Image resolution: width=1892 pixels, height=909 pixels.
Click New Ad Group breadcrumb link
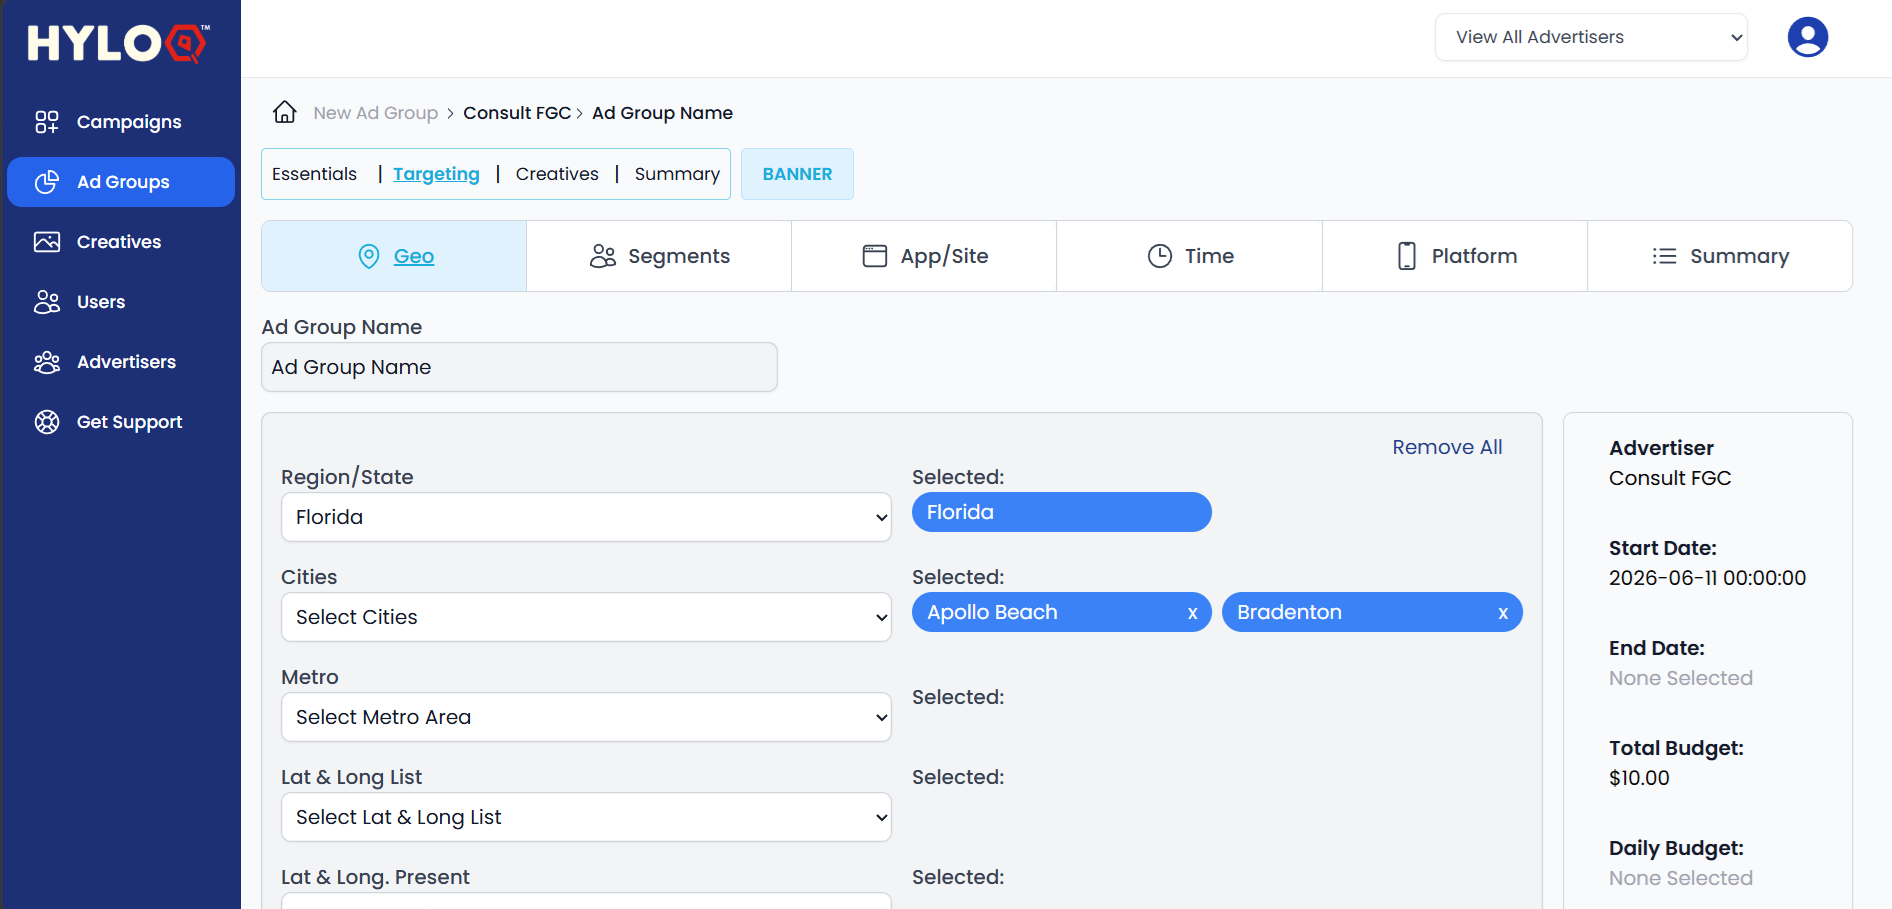pos(376,113)
